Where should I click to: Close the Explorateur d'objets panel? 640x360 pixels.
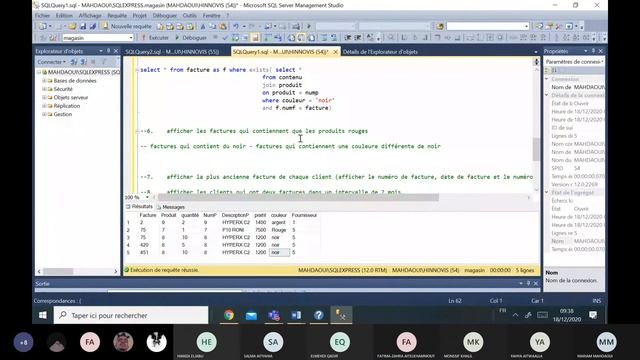[116, 51]
